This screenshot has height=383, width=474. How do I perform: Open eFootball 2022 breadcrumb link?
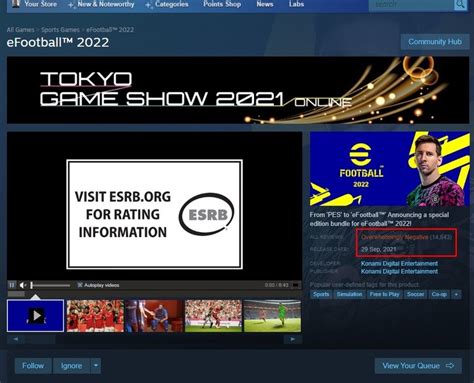point(110,30)
